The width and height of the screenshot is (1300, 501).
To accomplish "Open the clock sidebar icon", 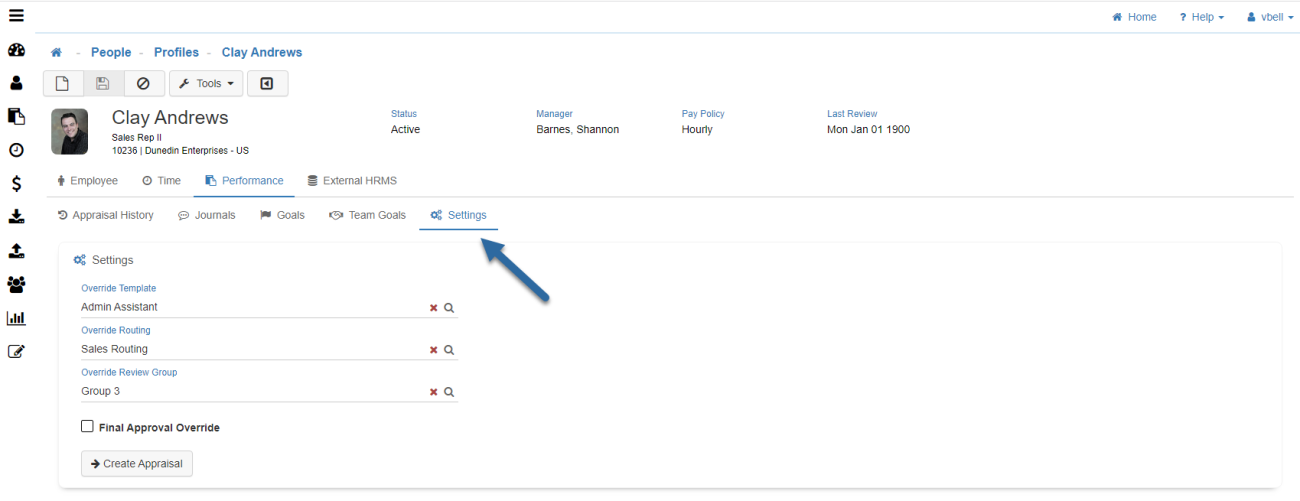I will (16, 150).
